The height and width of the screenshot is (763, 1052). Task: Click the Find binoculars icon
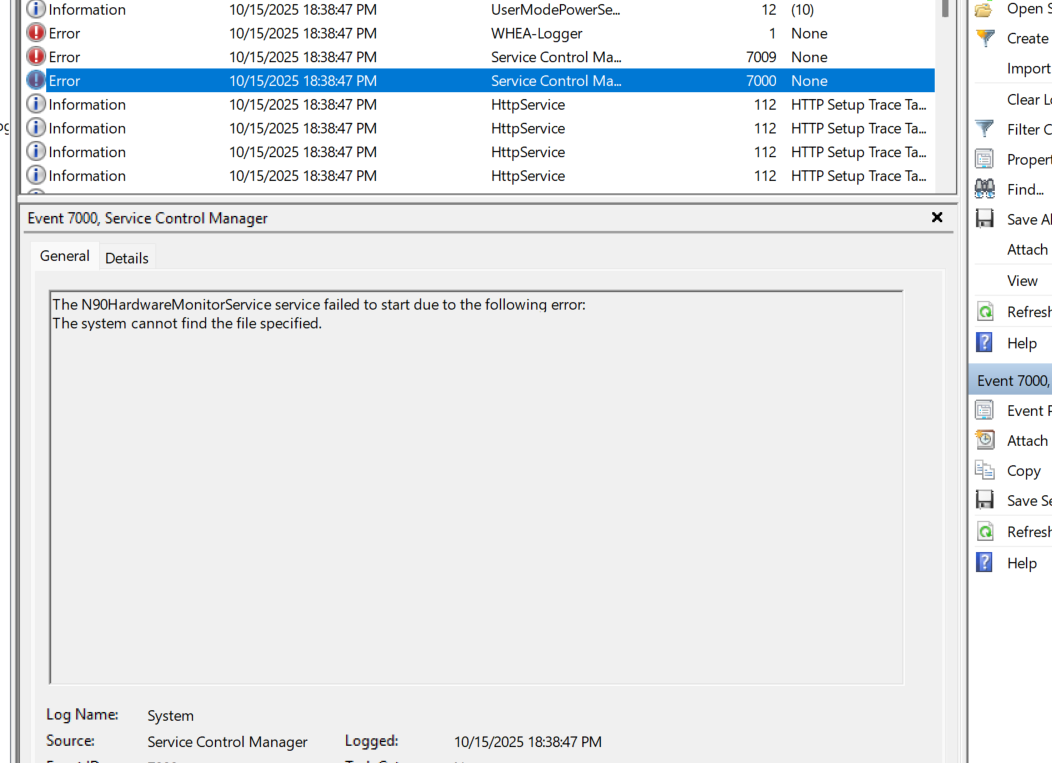tap(985, 189)
